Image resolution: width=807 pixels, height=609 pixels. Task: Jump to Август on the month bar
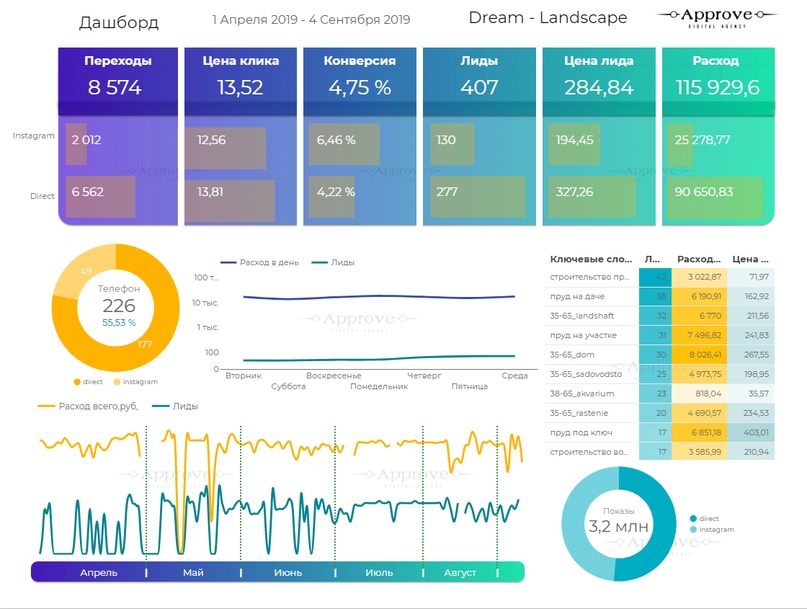(x=460, y=572)
